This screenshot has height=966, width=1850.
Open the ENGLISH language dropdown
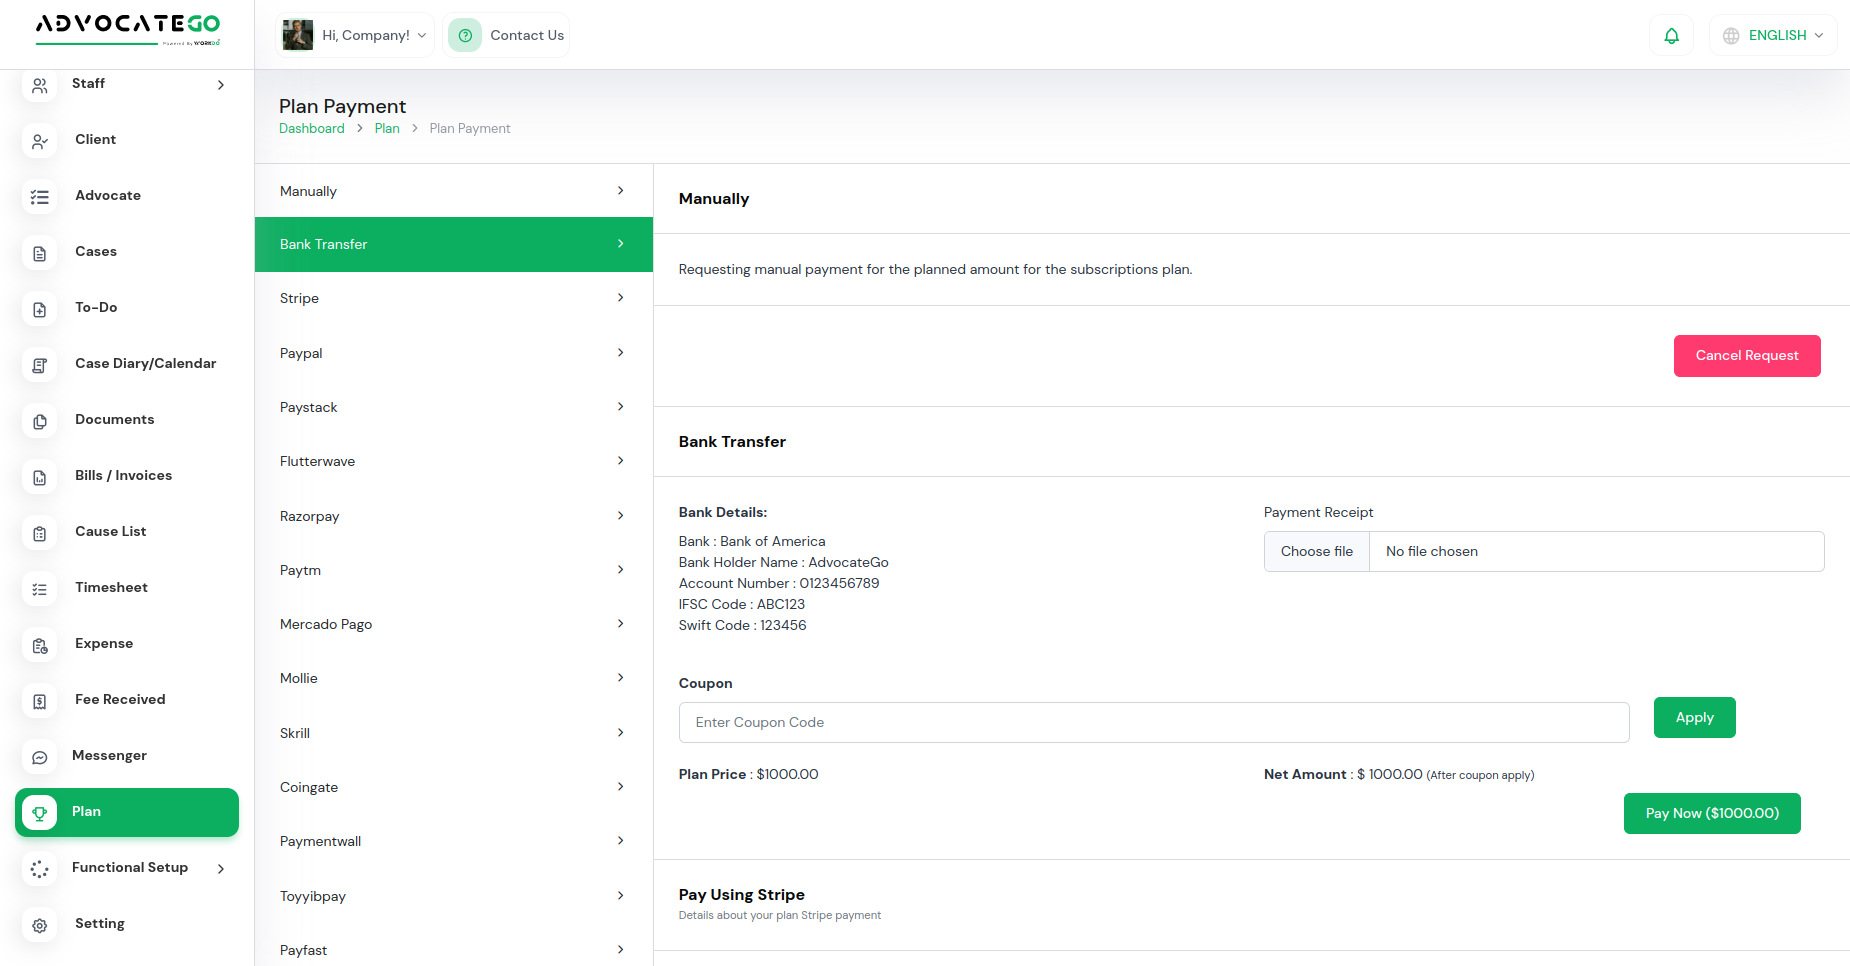(1773, 35)
